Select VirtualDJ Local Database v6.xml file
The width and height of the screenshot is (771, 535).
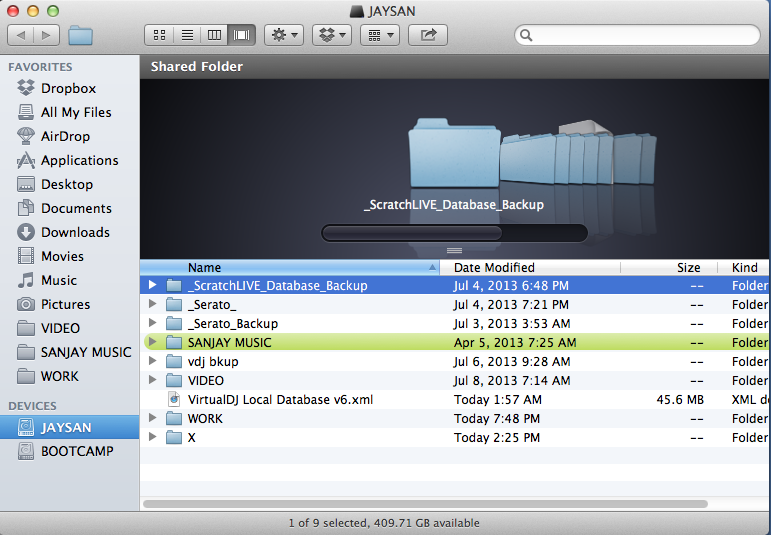pyautogui.click(x=280, y=399)
